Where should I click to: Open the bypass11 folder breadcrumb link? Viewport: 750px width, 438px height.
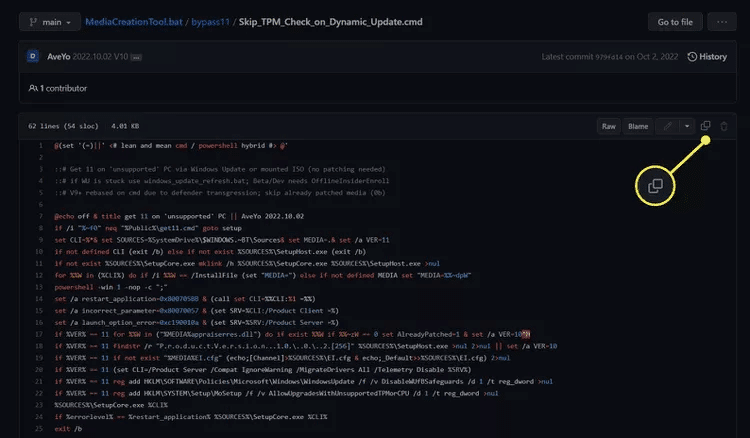pos(210,22)
